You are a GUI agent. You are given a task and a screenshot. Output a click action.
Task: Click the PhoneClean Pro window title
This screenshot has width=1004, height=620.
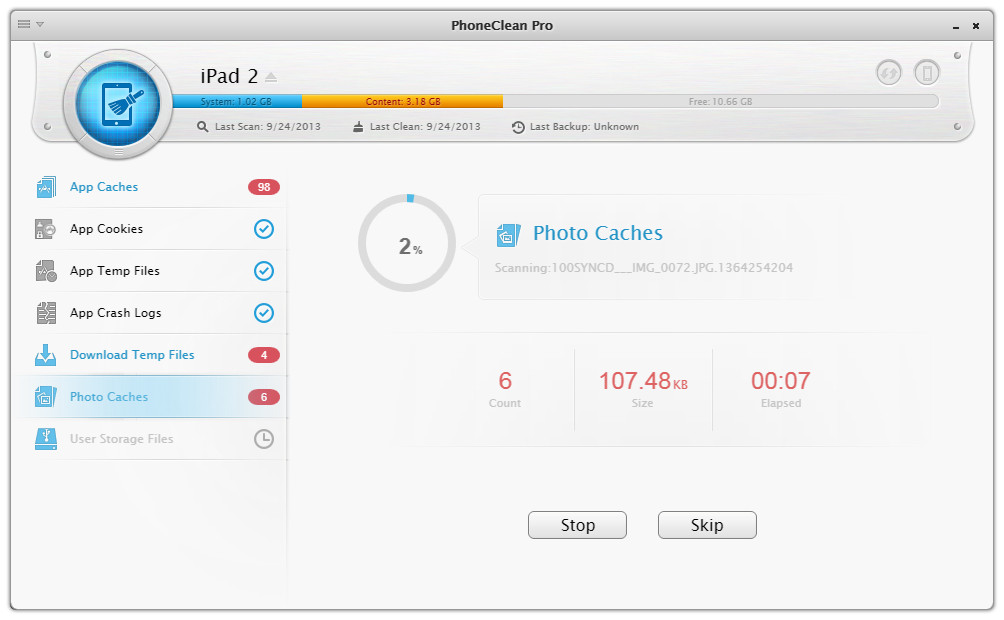[x=502, y=26]
